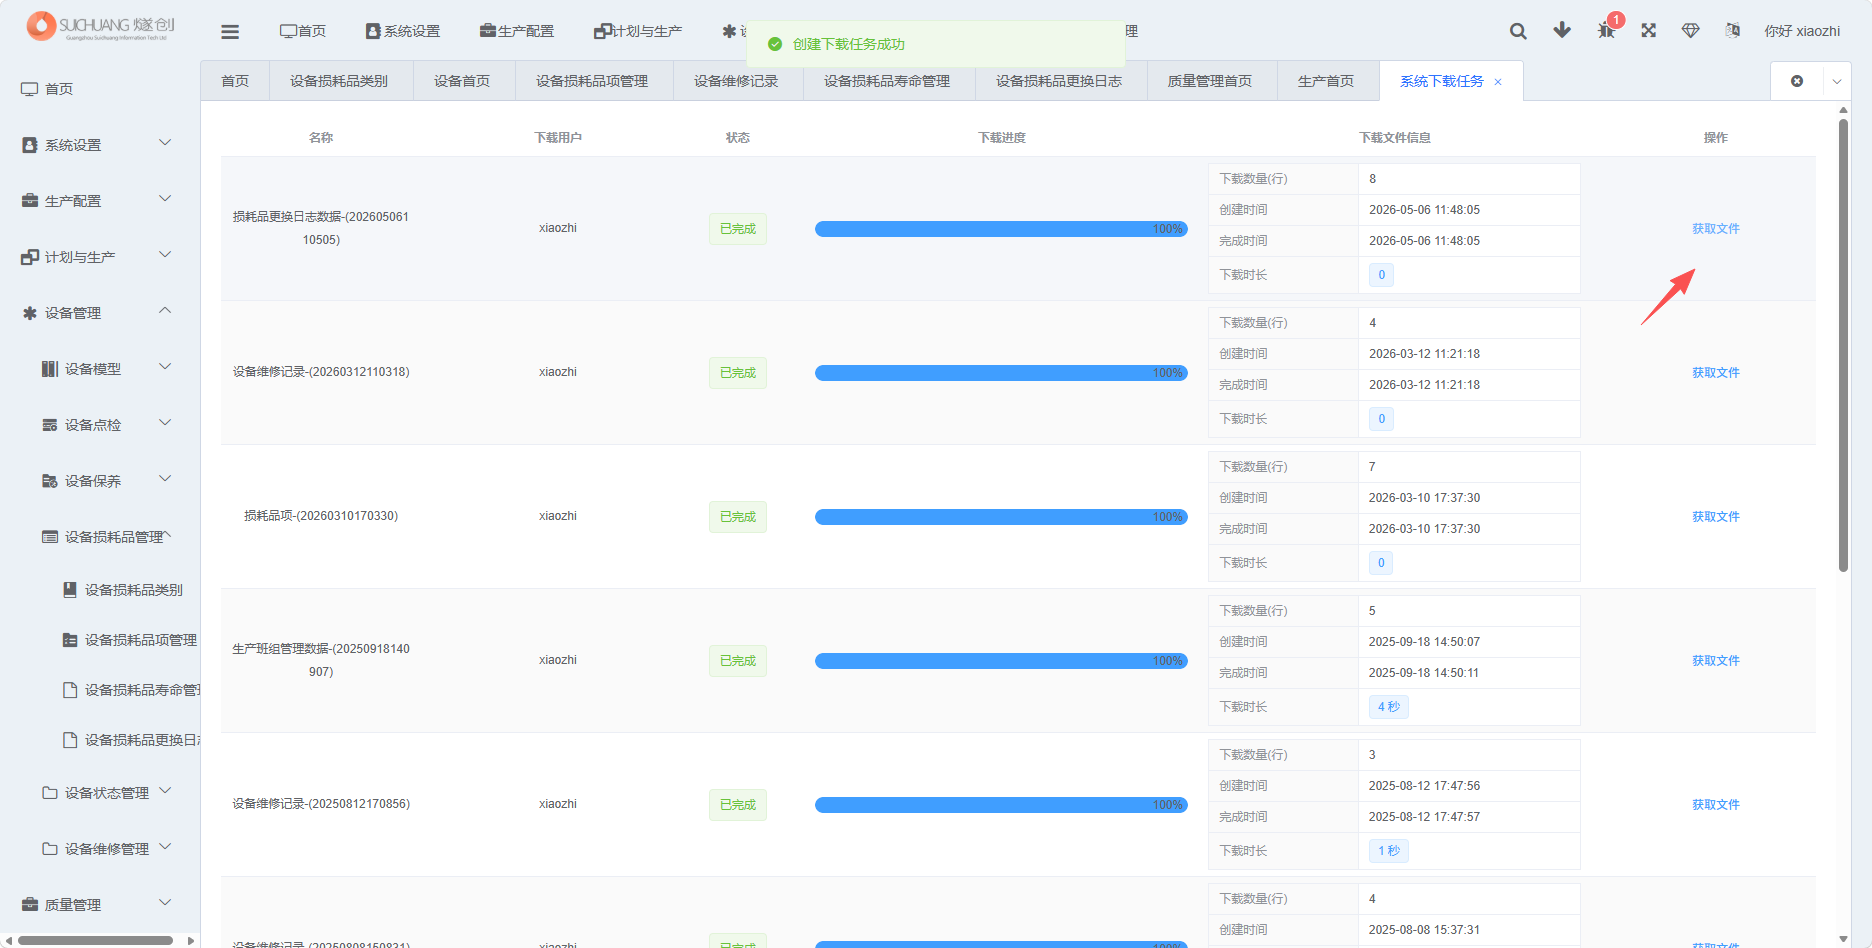
Task: Expand the 设备状态管理 chevron
Action: [165, 791]
